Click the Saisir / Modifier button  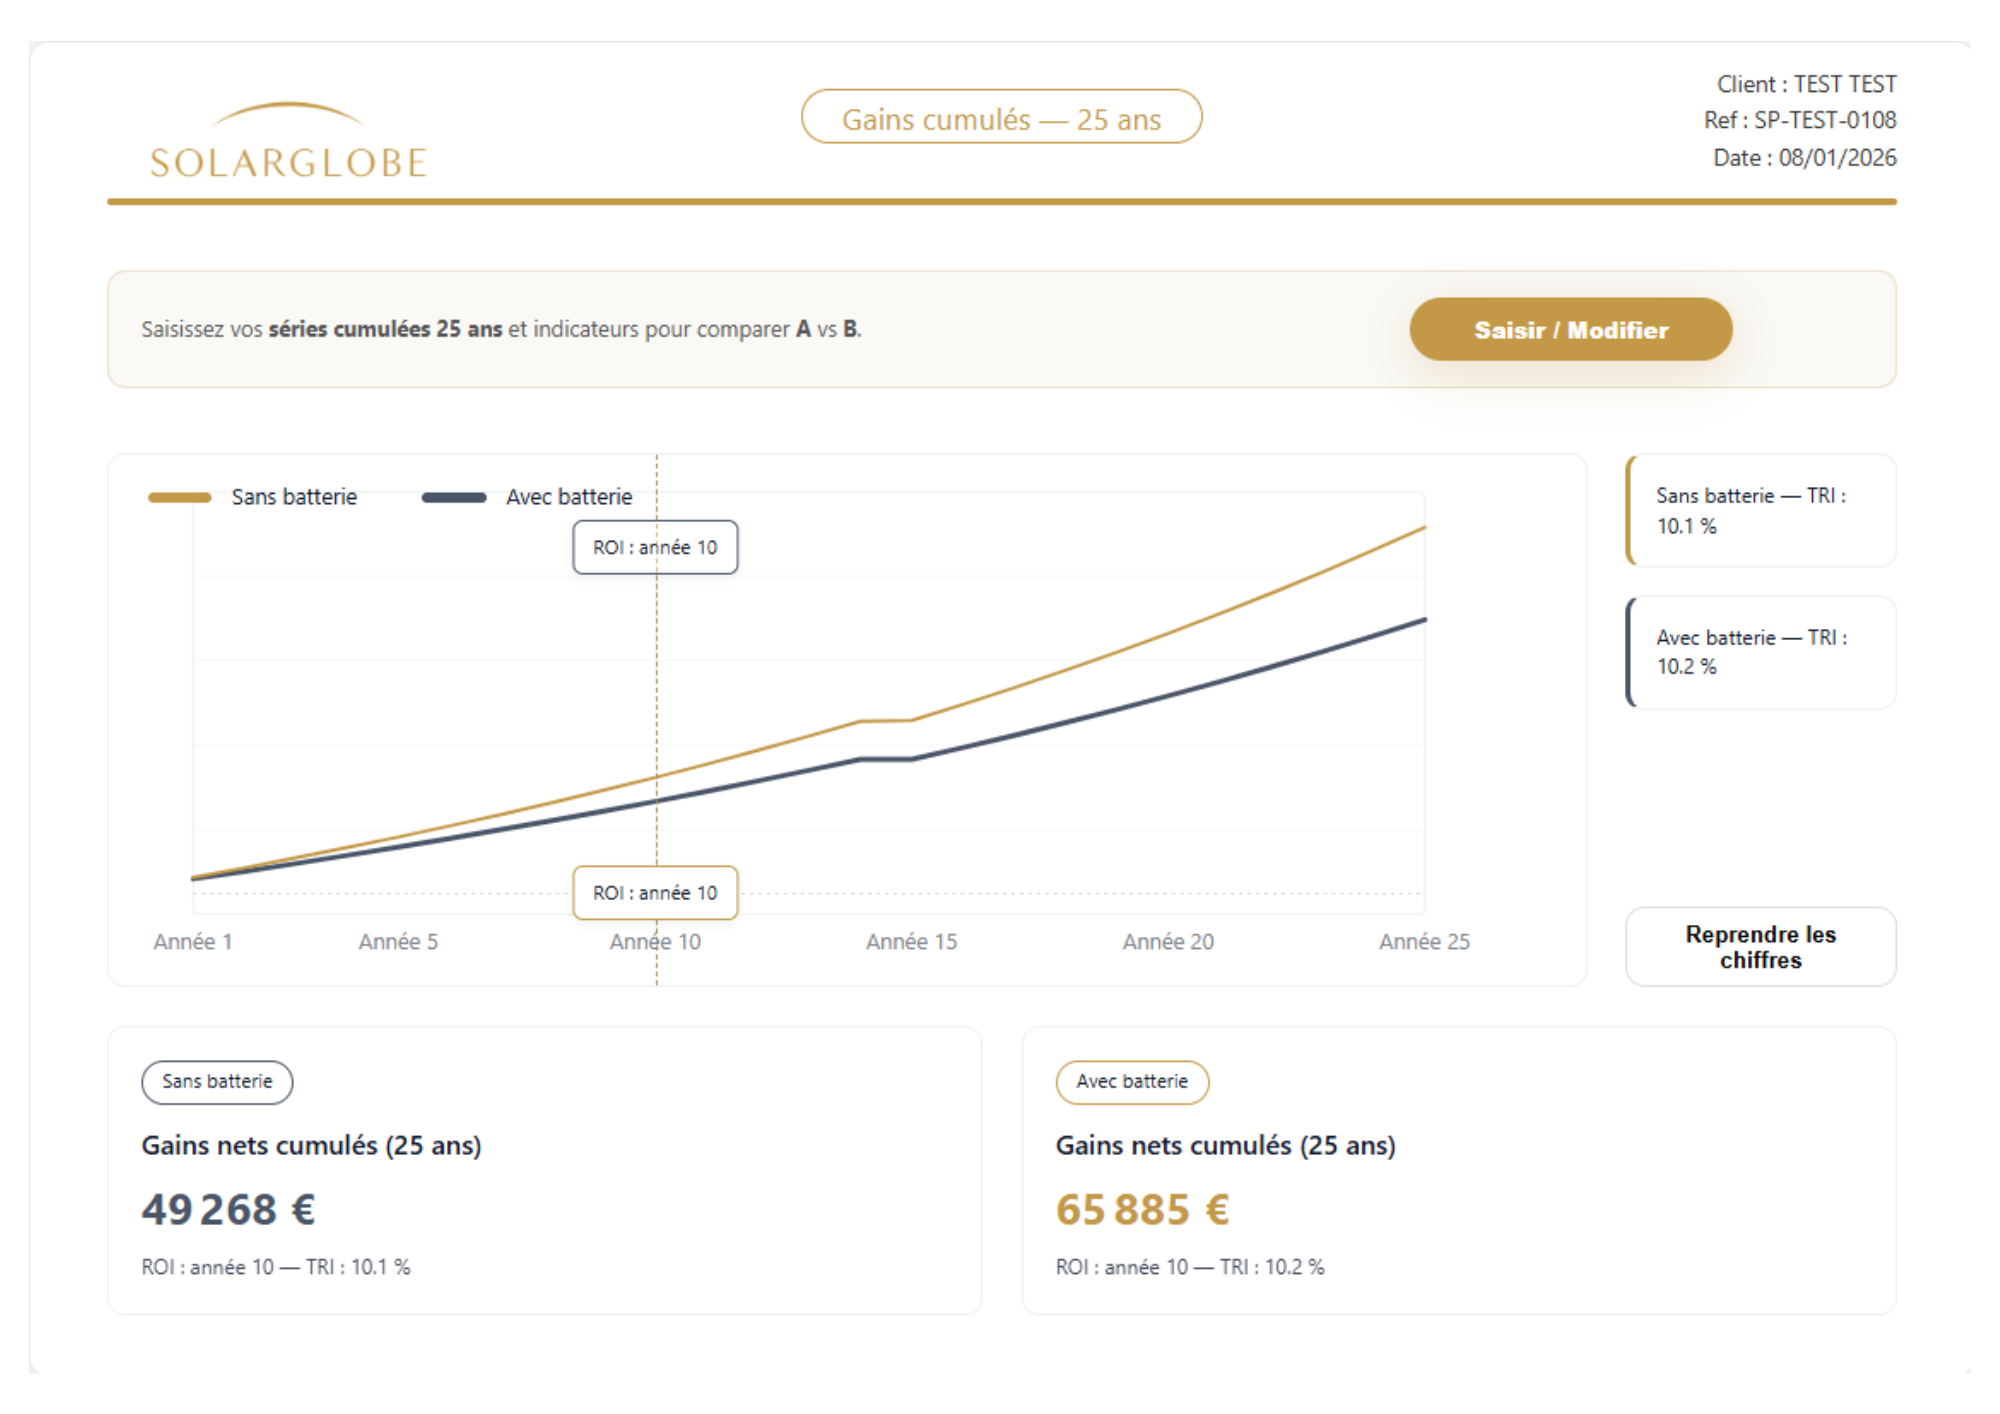1570,328
